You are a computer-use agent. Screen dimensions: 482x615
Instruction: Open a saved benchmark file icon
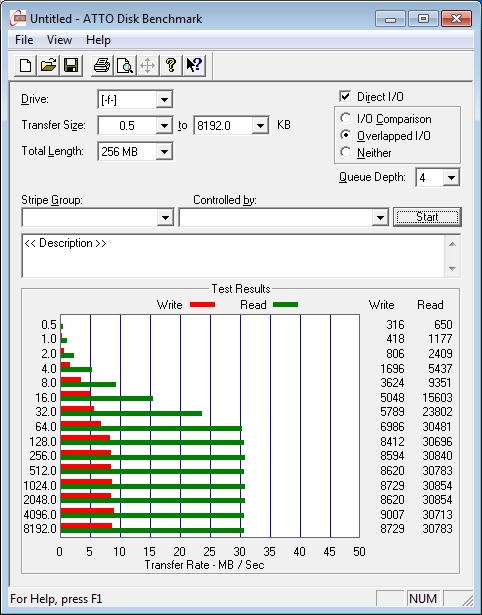click(x=49, y=65)
